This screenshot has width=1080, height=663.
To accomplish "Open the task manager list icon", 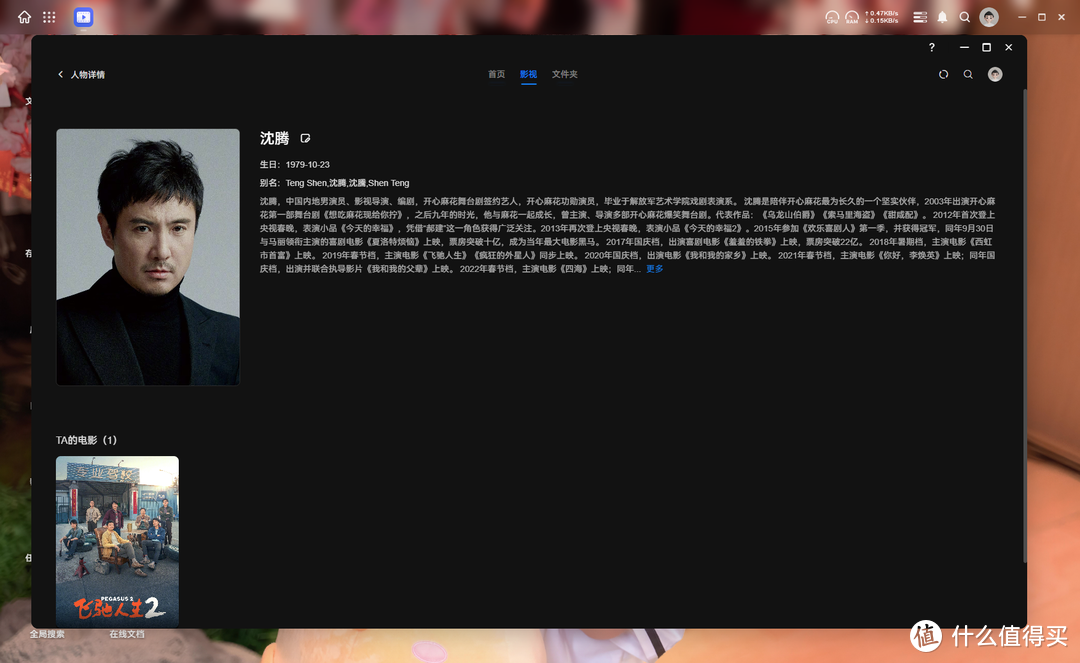I will (920, 17).
